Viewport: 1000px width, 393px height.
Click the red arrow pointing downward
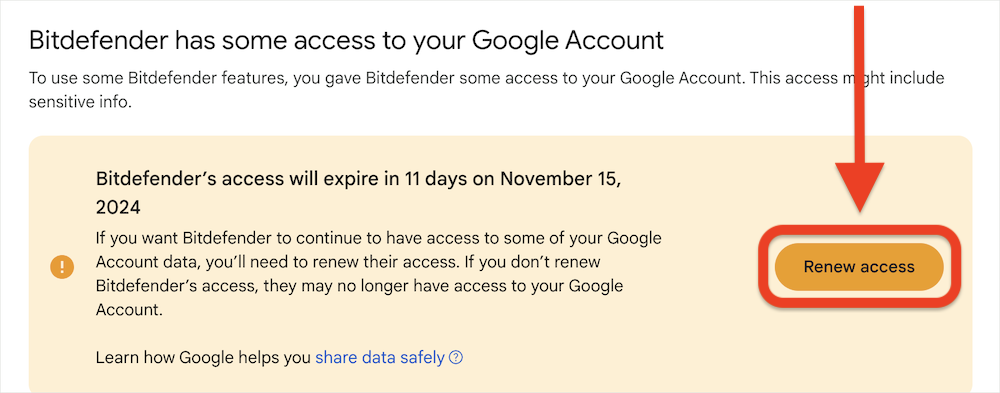click(859, 107)
